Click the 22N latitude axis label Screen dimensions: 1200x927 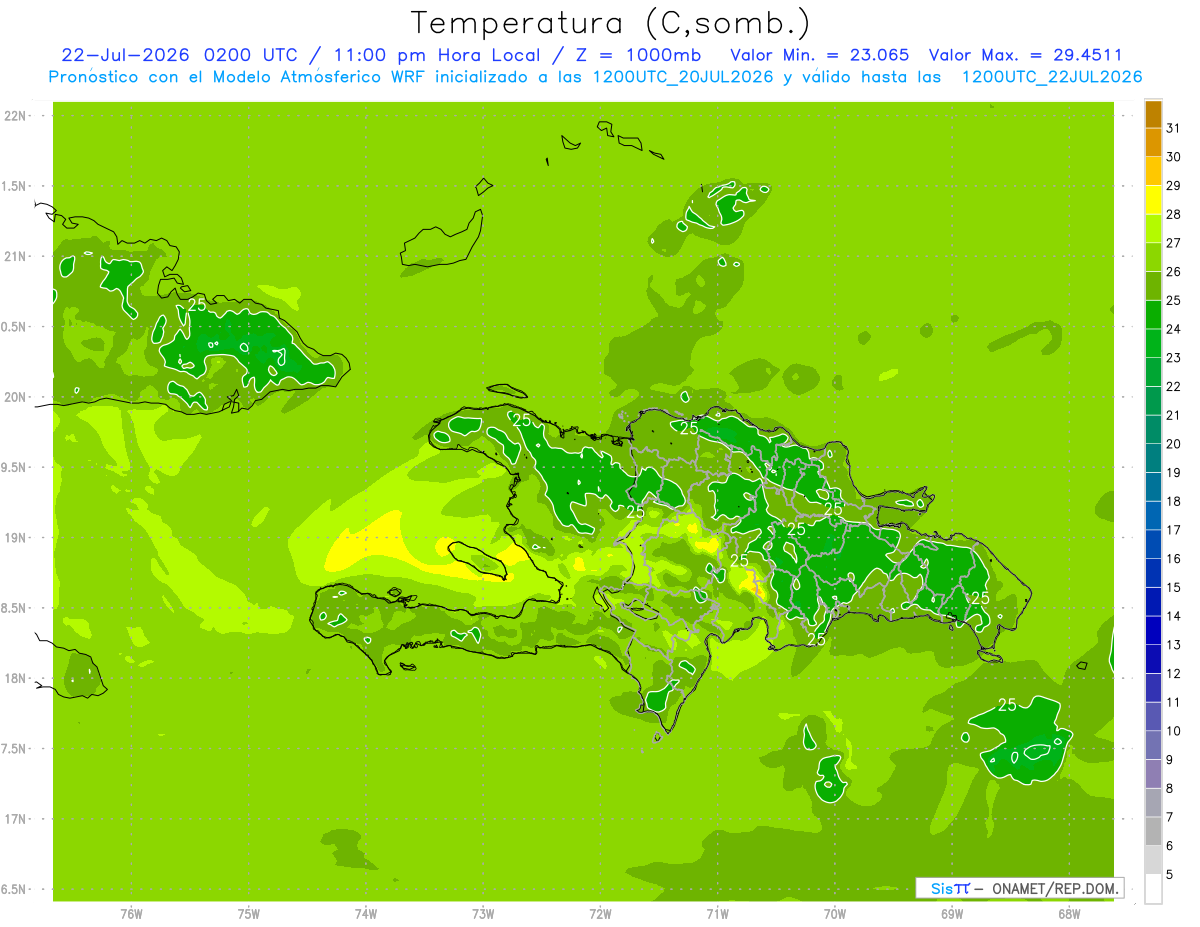coord(15,116)
